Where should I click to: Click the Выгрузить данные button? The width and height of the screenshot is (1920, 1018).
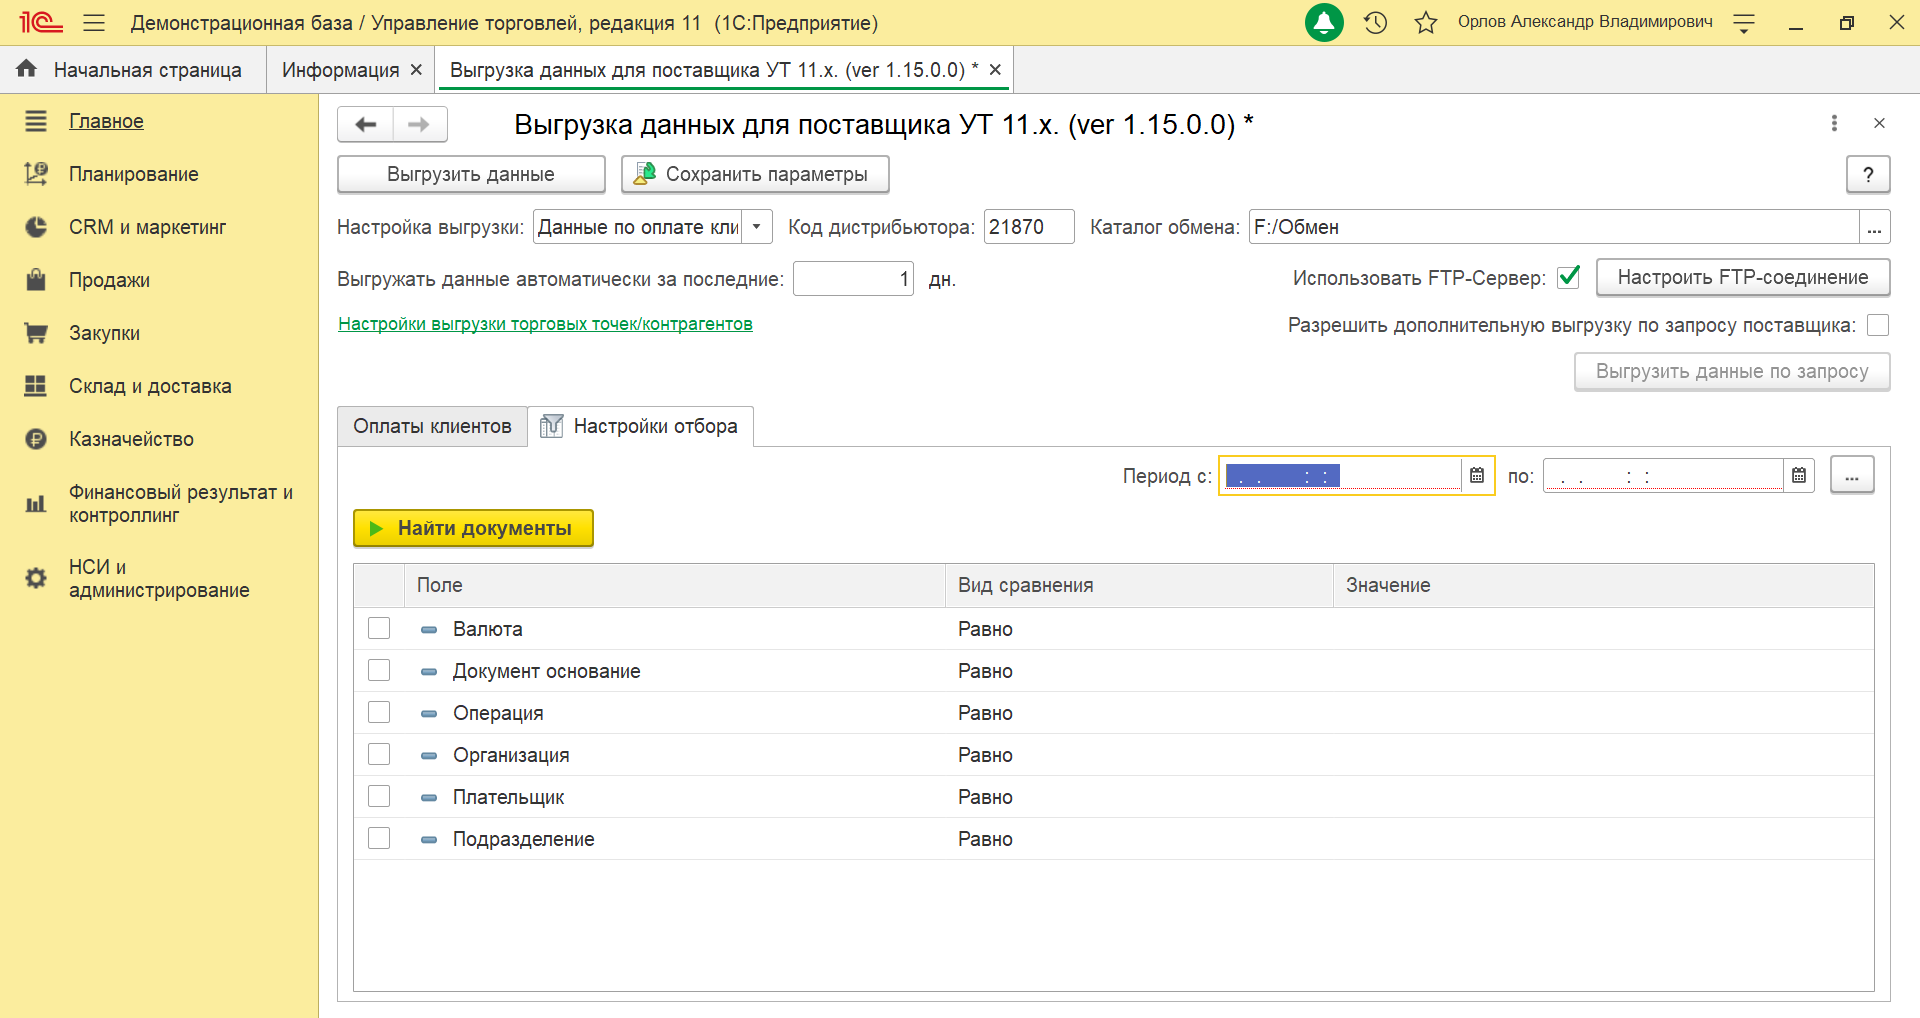click(471, 174)
